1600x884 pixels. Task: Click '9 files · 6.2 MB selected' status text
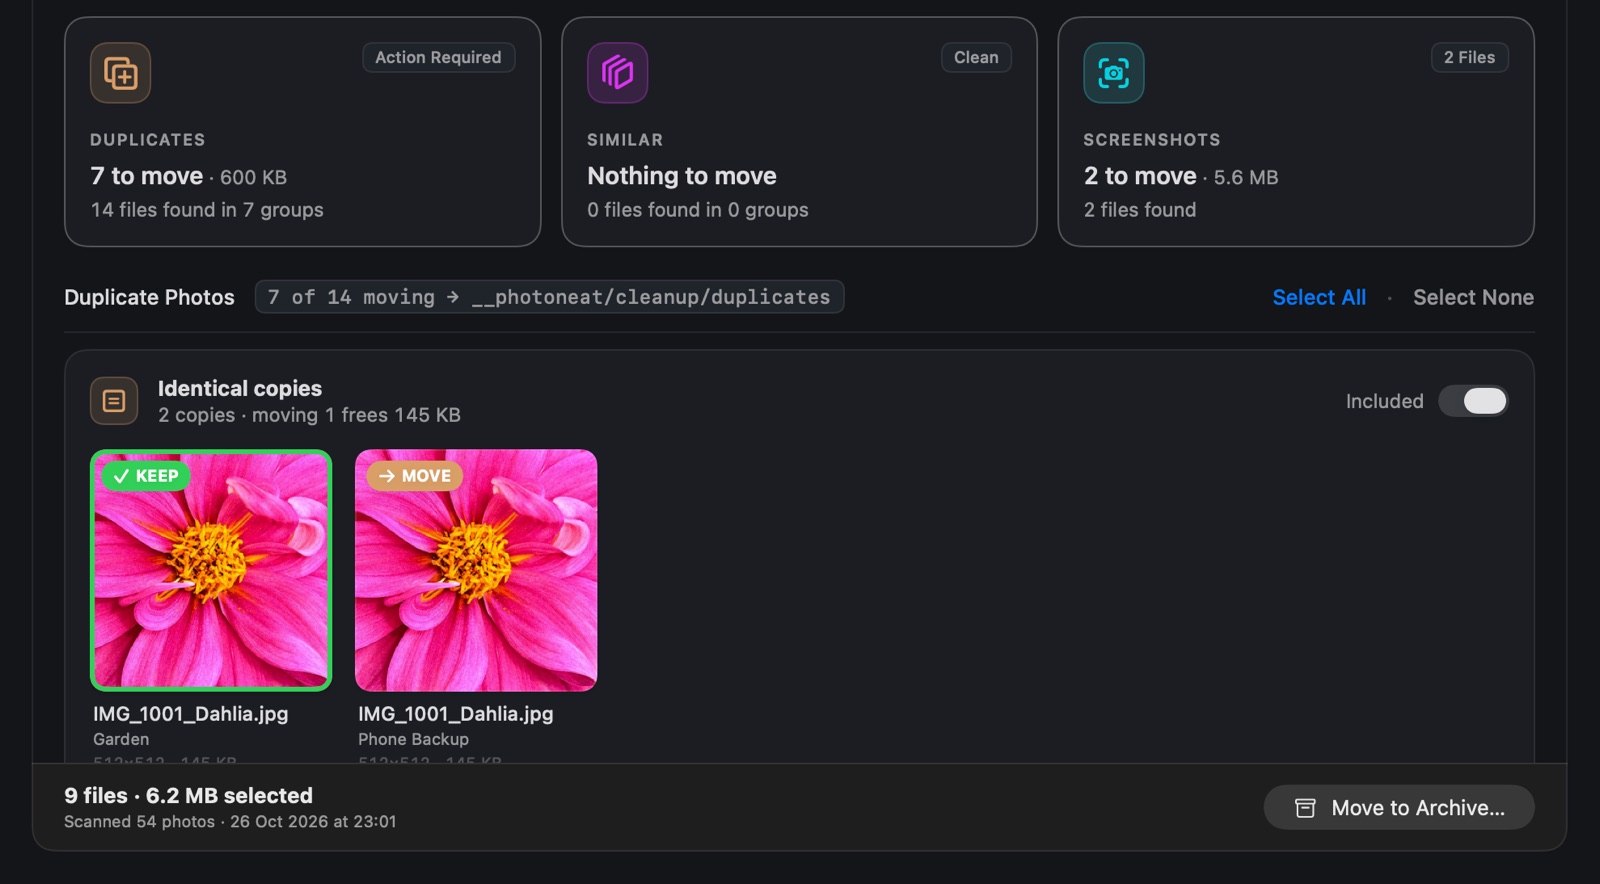188,795
